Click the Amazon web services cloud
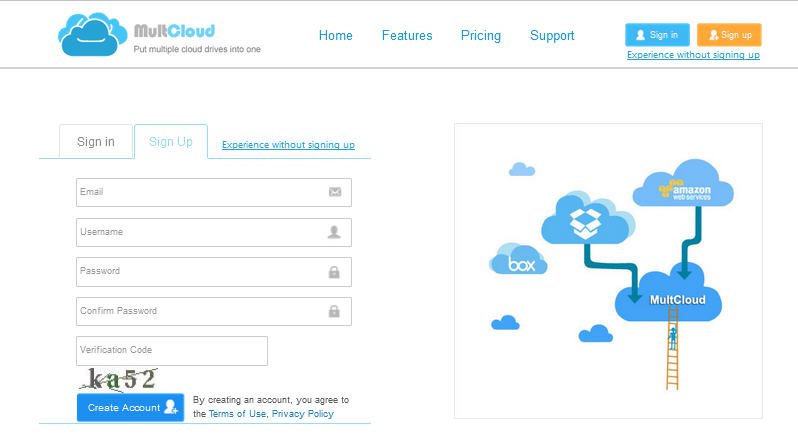This screenshot has height=446, width=798. pyautogui.click(x=683, y=184)
